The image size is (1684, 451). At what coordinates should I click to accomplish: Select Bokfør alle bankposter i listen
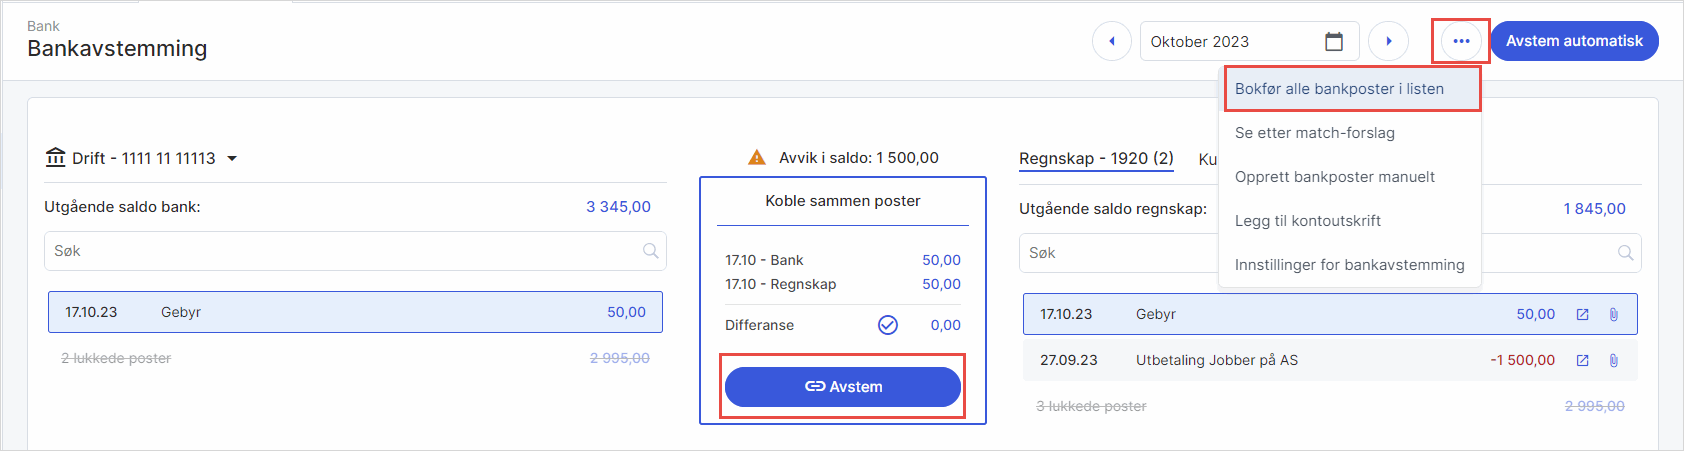tap(1339, 89)
